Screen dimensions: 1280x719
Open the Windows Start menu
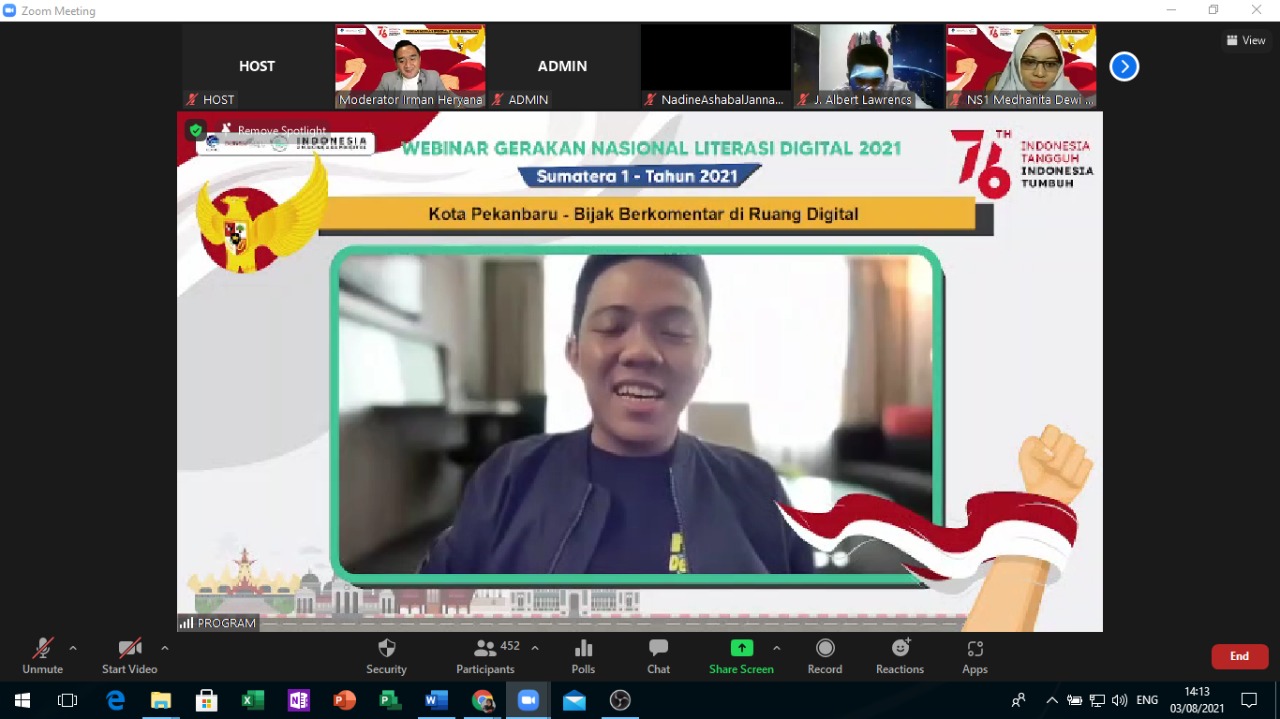pos(21,700)
